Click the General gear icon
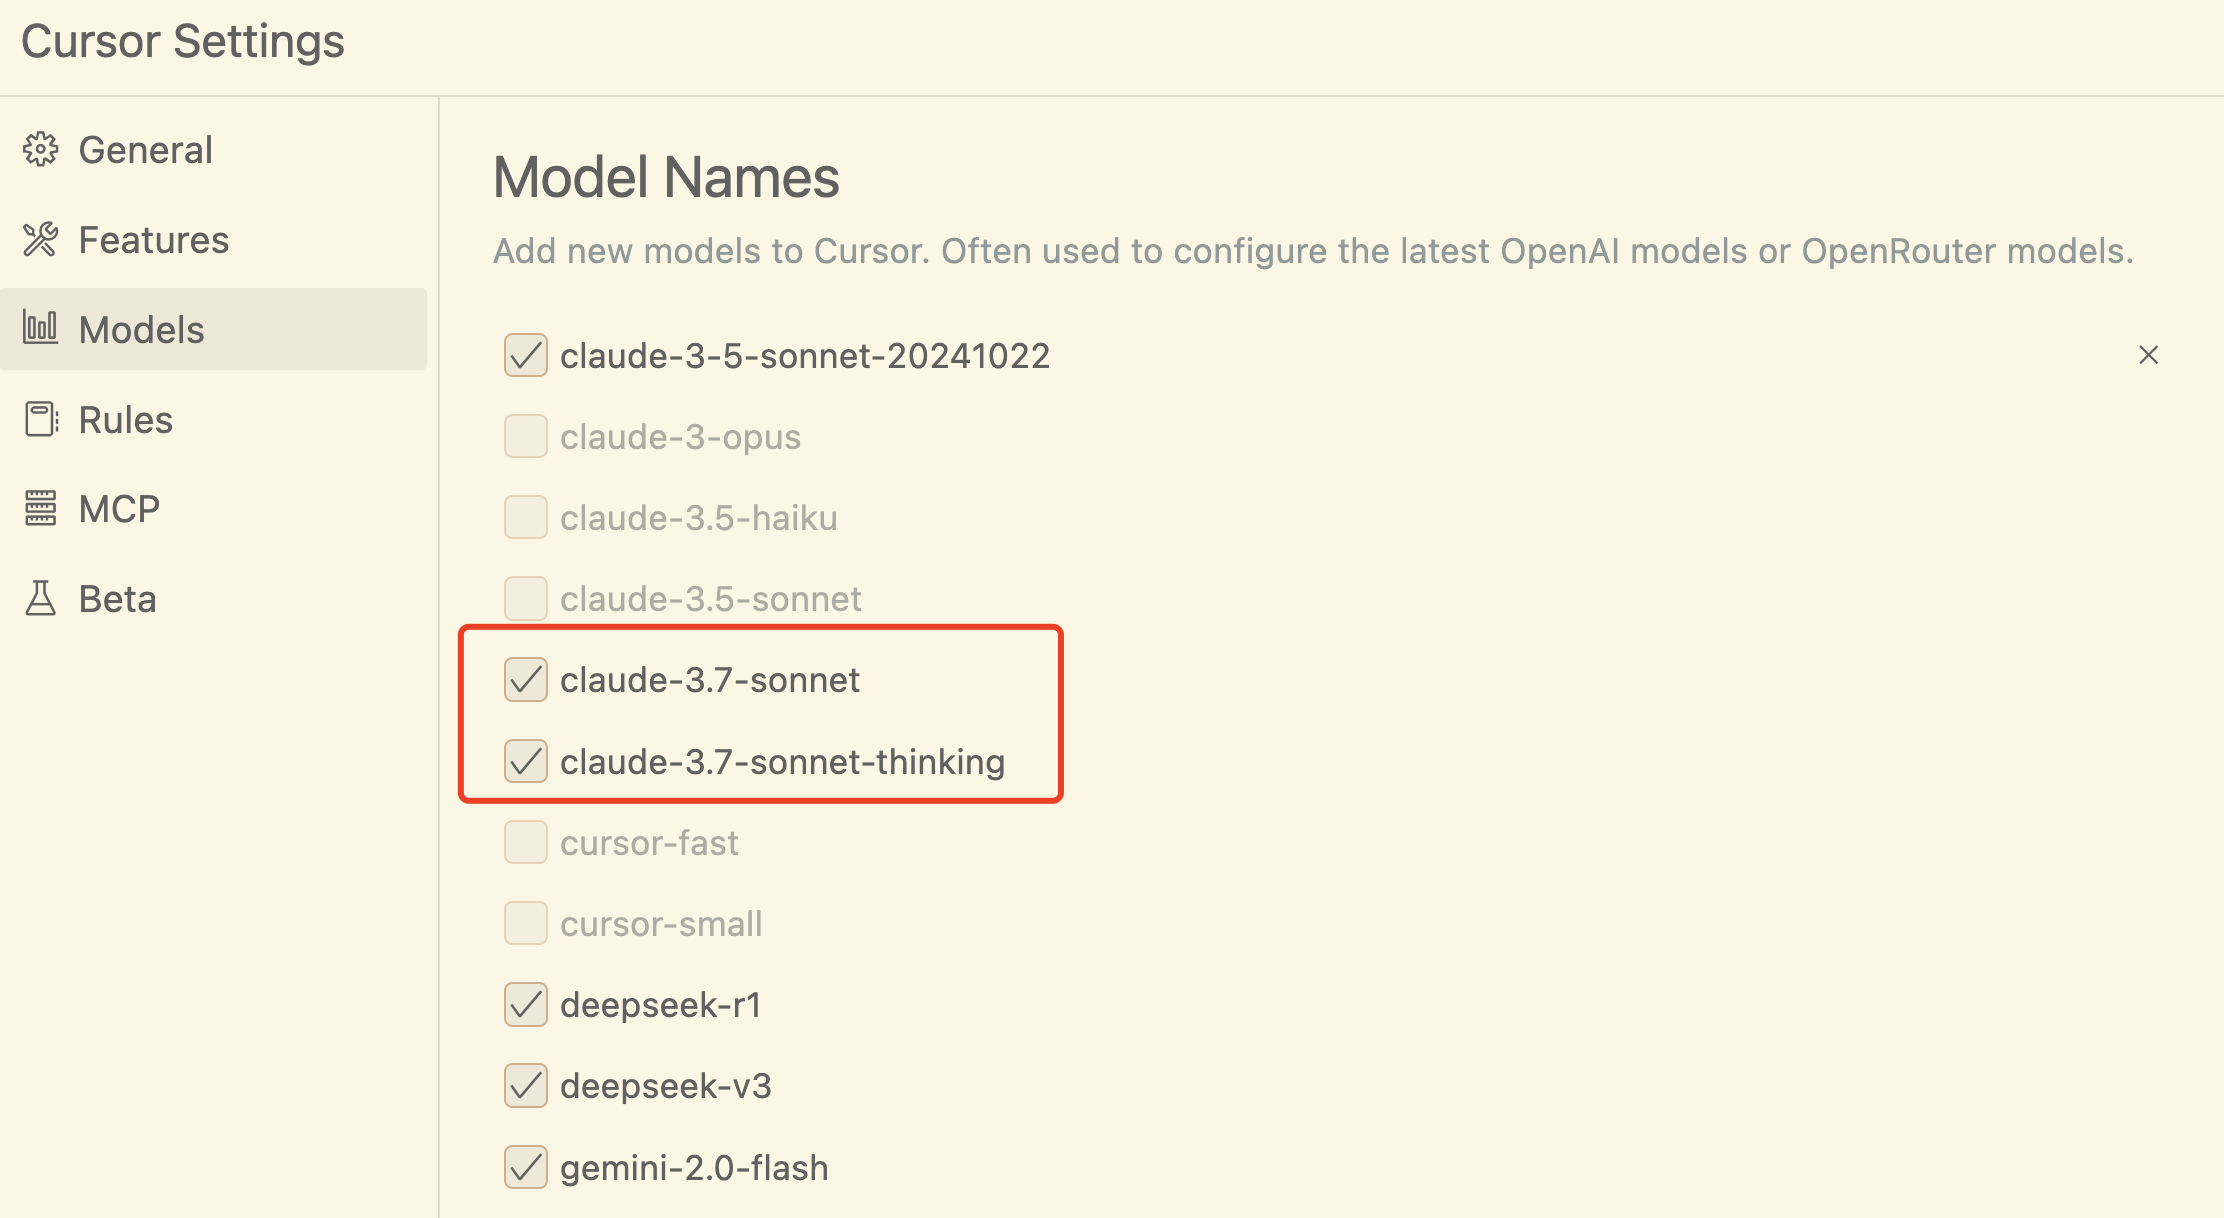Screen dimensions: 2224x1218 [41, 150]
